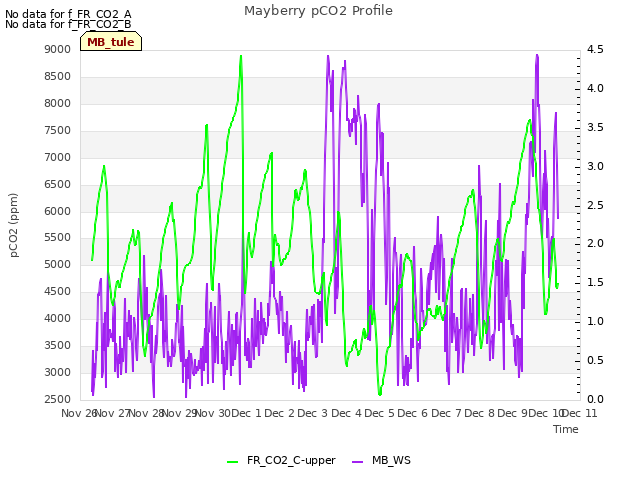Viewport: 640px width, 480px height.
Task: Click the green line's lowest dip before Dec 5
Action: [x=380, y=394]
